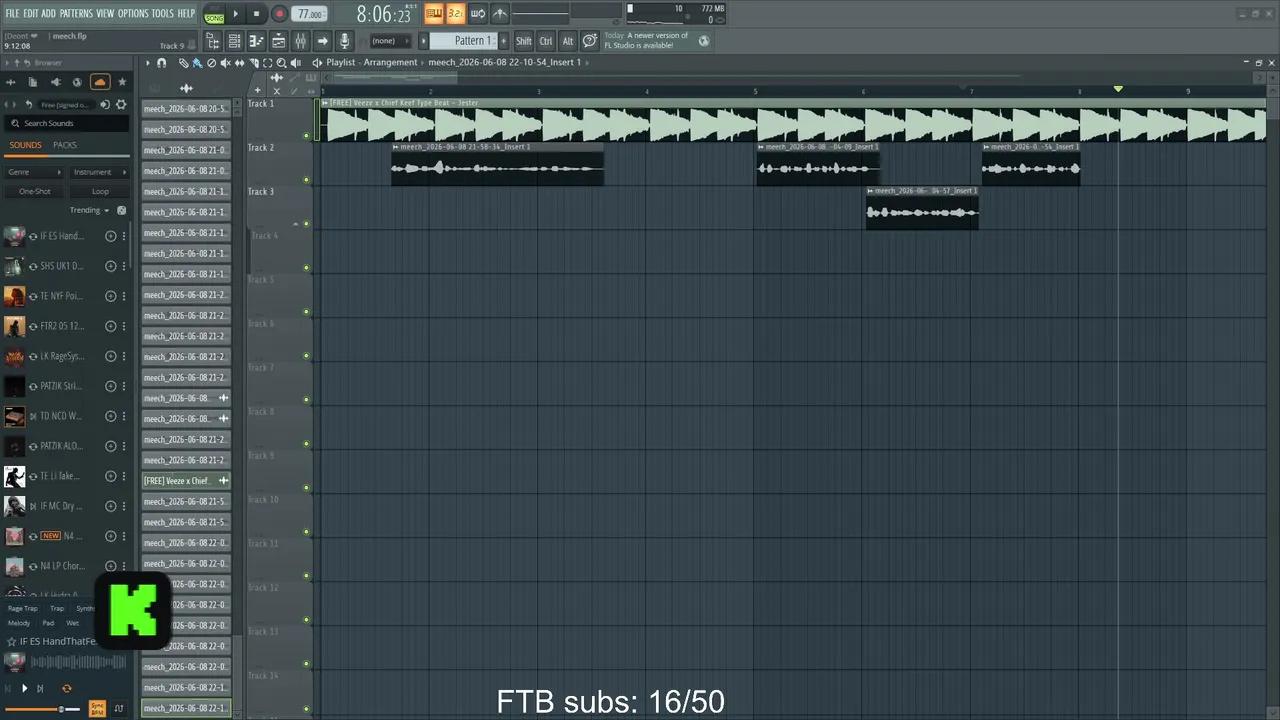The width and height of the screenshot is (1280, 720).
Task: Mute Track 1 with its green LED
Action: tap(306, 136)
